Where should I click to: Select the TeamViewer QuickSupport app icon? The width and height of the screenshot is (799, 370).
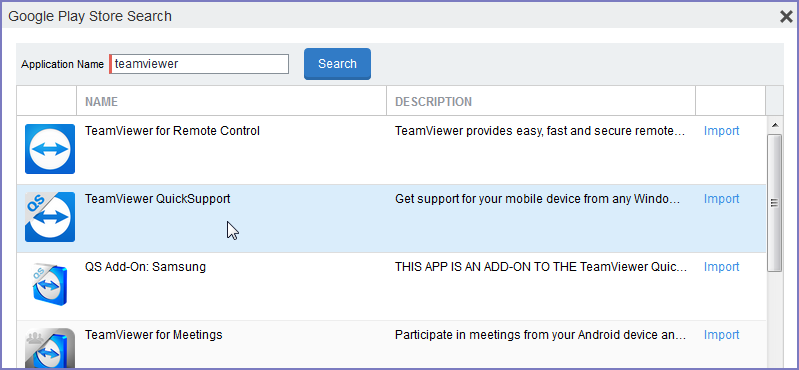click(x=50, y=217)
